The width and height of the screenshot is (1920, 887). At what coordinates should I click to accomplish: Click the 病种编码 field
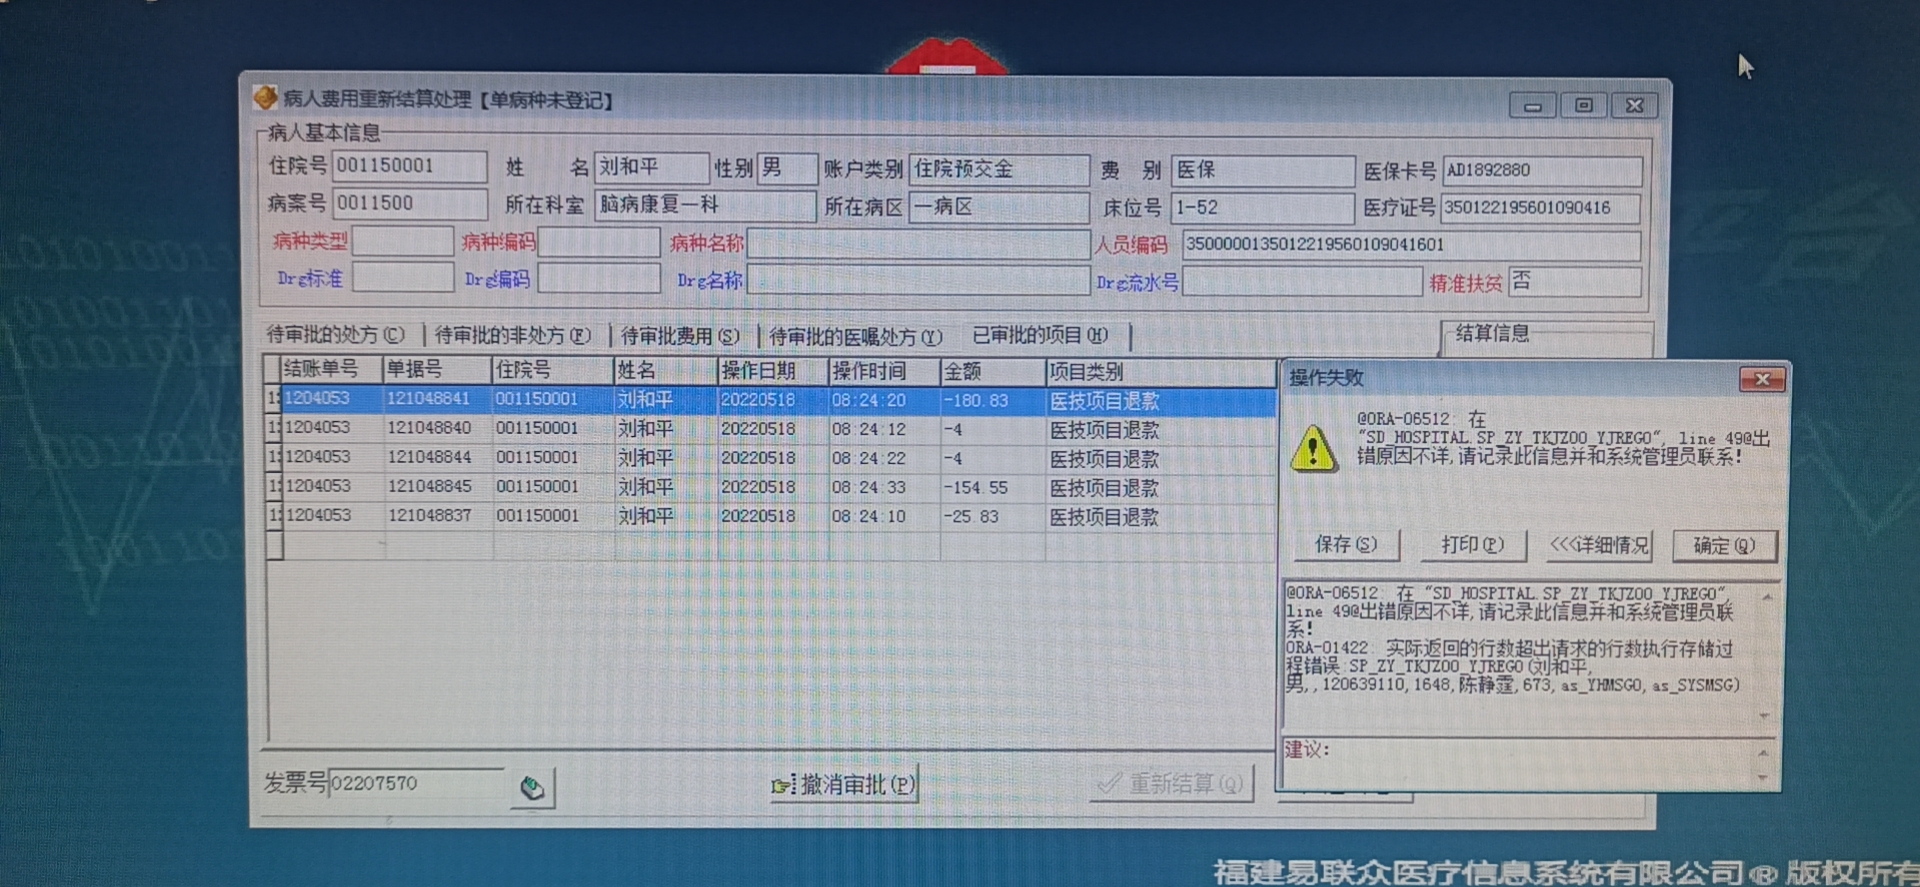(599, 242)
